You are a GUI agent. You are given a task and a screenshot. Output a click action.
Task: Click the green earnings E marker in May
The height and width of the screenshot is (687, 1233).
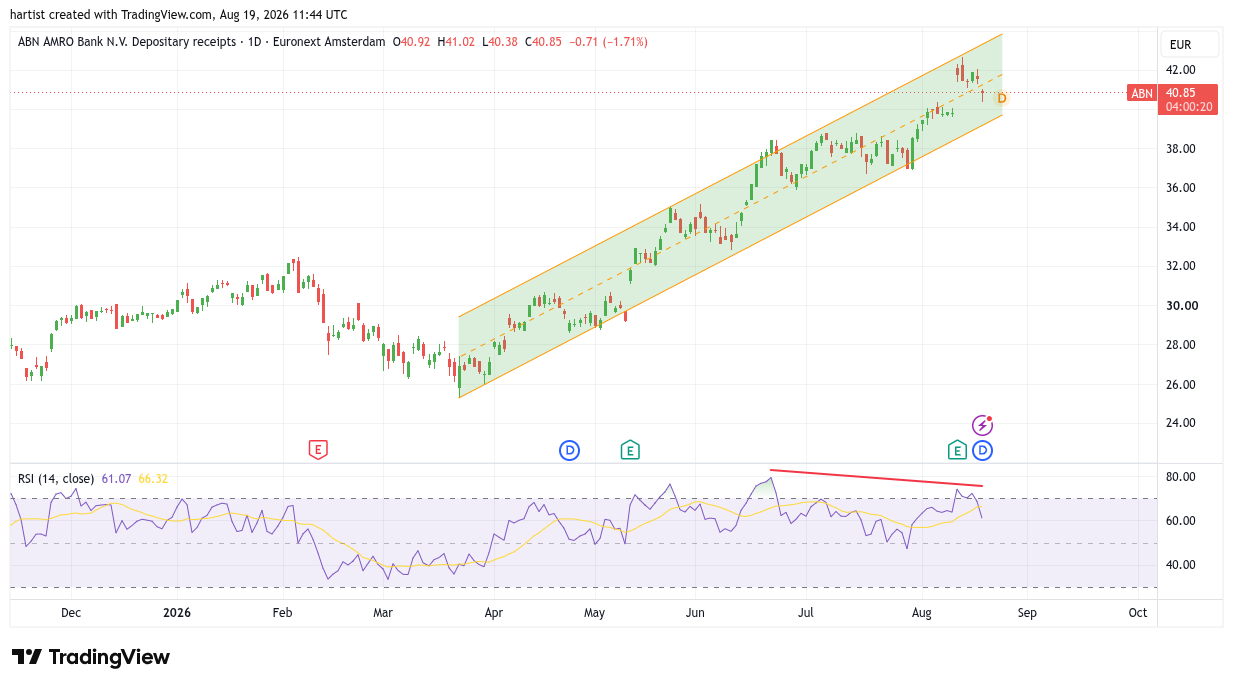(x=630, y=450)
